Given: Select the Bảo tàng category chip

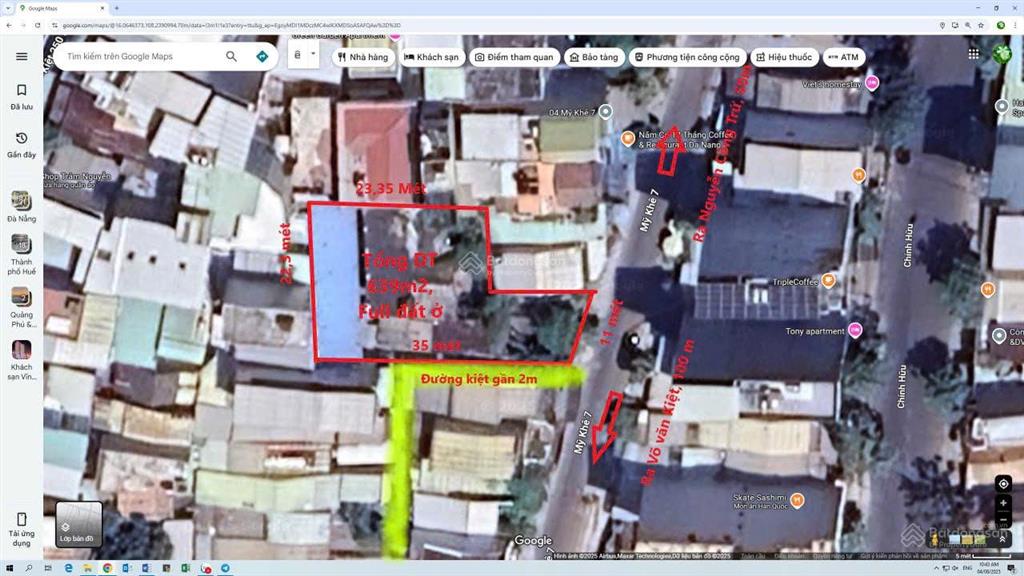Looking at the screenshot, I should click(x=594, y=57).
